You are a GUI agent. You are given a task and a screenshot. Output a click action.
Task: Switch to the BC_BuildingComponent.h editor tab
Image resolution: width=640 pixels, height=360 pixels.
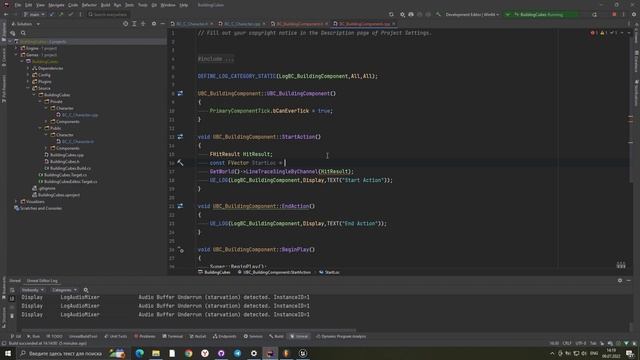pos(300,24)
